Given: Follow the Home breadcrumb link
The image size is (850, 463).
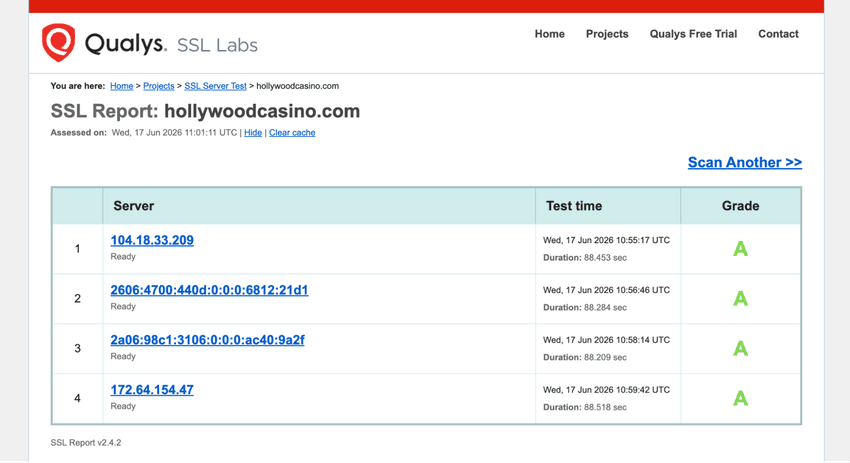Looking at the screenshot, I should pos(121,86).
